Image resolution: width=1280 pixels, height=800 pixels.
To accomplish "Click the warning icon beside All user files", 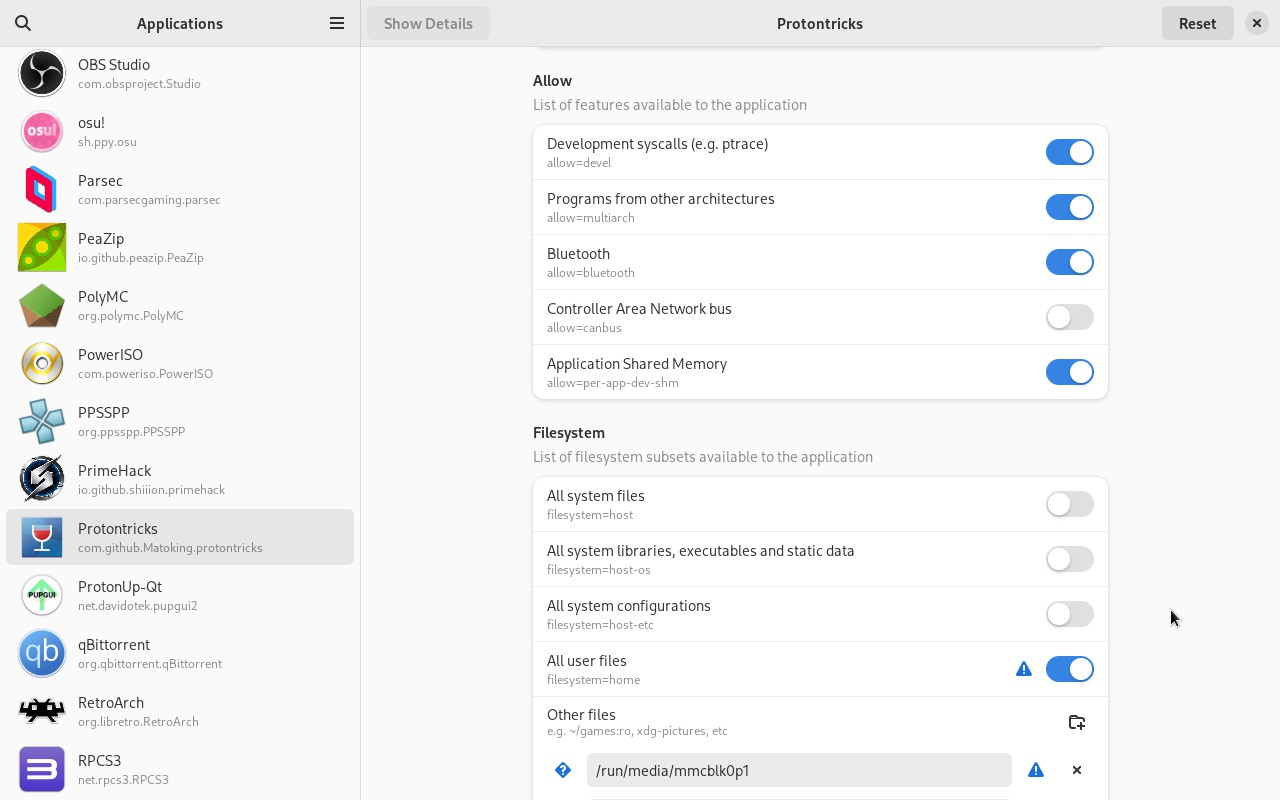I will click(1024, 669).
